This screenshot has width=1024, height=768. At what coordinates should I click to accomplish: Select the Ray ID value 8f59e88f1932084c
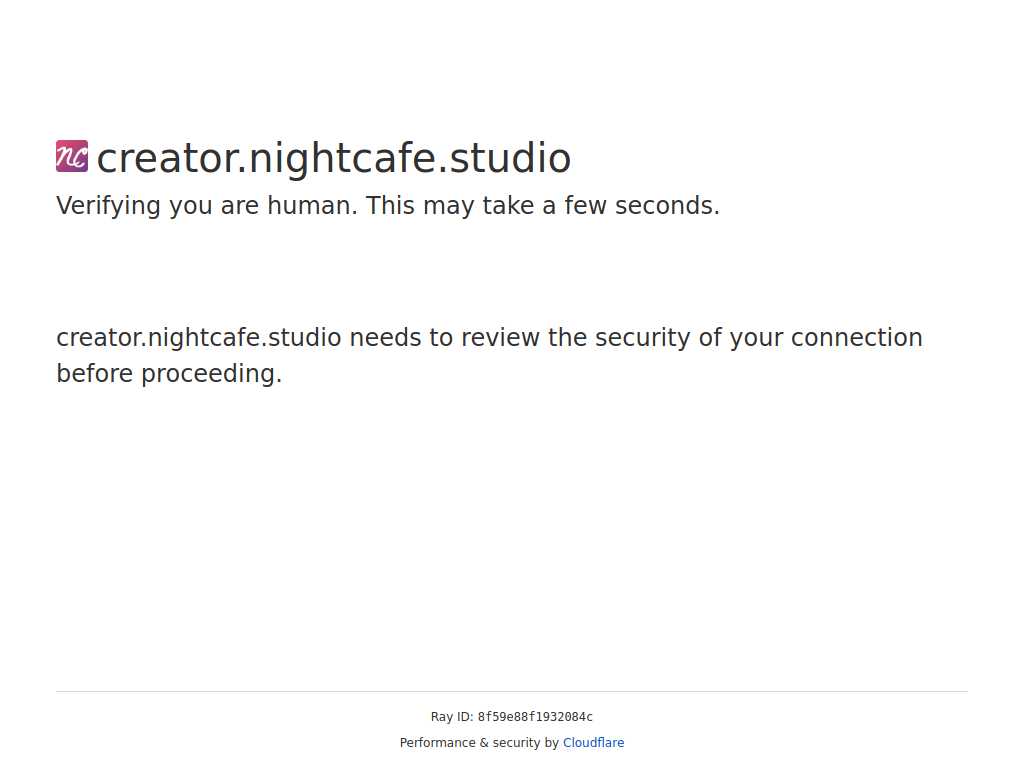535,716
